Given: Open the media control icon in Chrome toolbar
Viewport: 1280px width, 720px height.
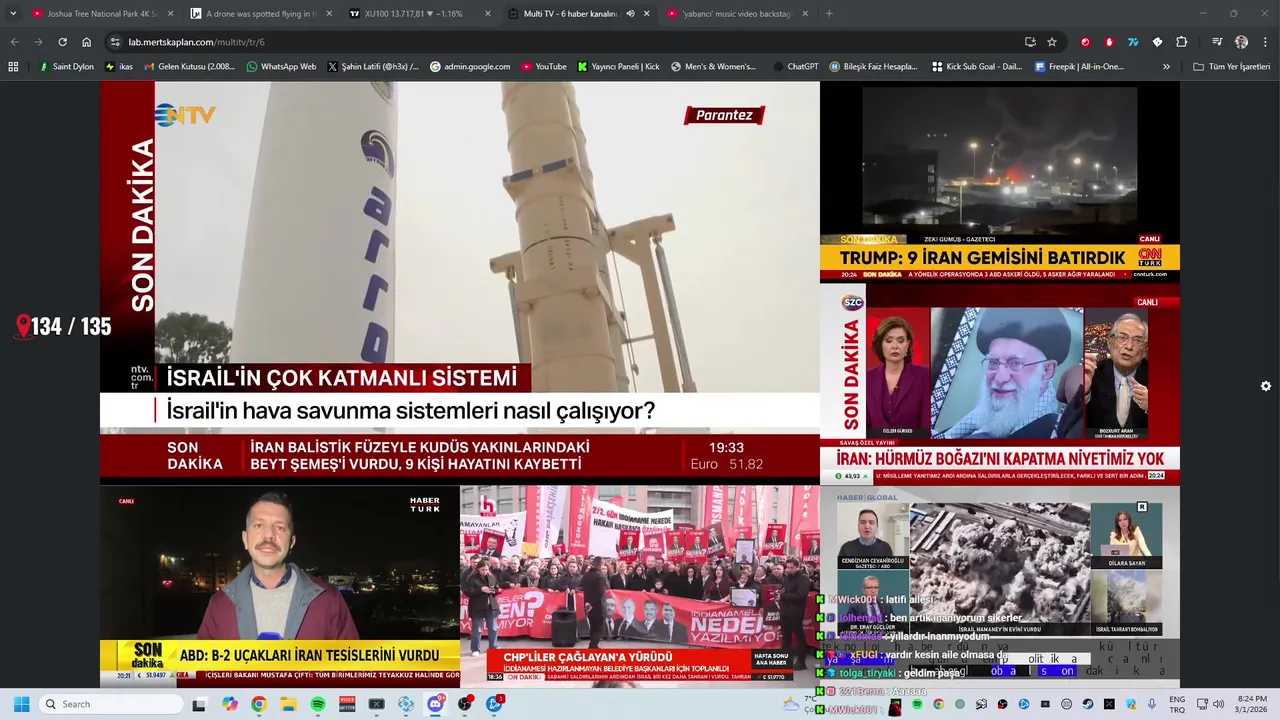Looking at the screenshot, I should pyautogui.click(x=1217, y=42).
